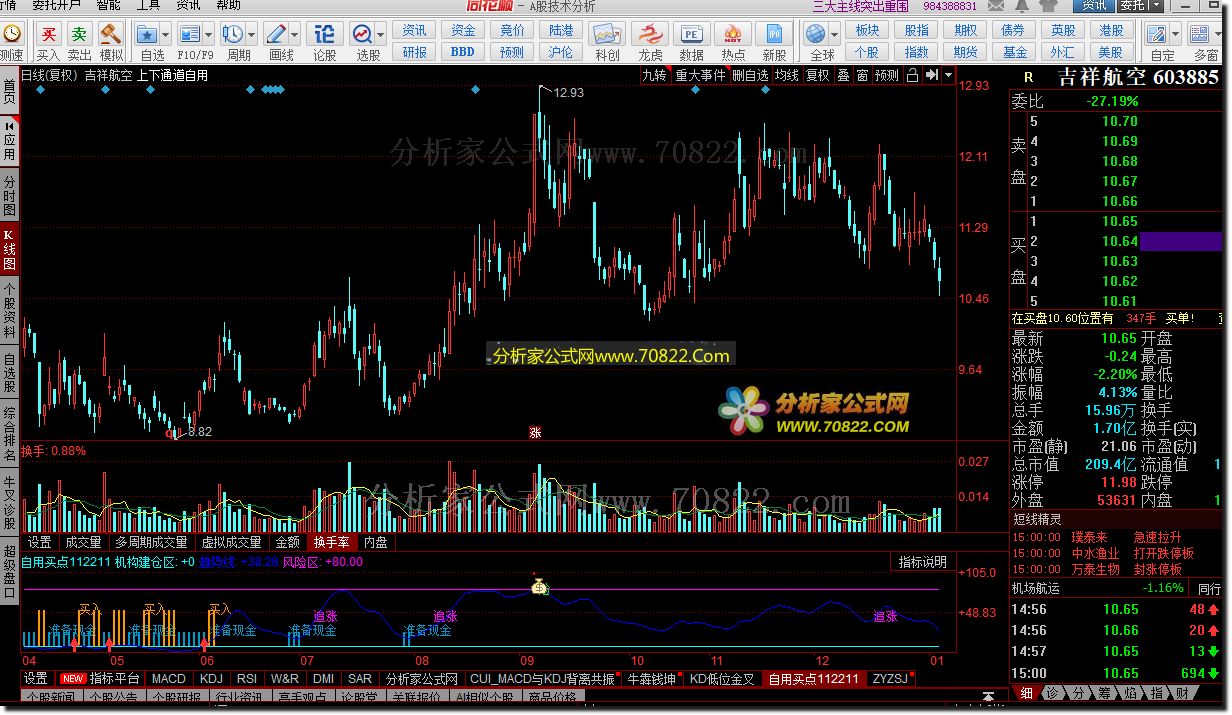
Task: Click the 卖出 sell icon
Action: pyautogui.click(x=80, y=35)
